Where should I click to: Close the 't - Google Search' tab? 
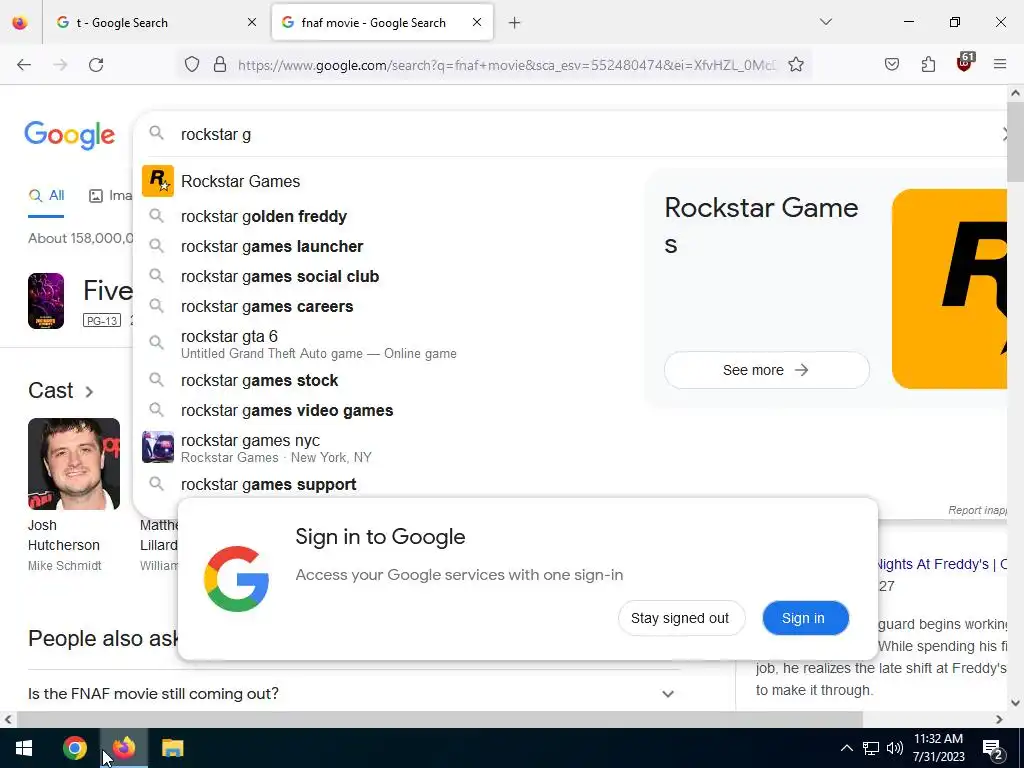point(251,22)
